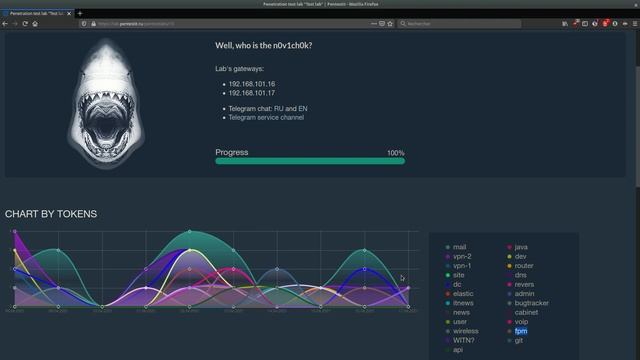The height and width of the screenshot is (360, 640).
Task: Go back to the previous page
Action: click(5, 24)
